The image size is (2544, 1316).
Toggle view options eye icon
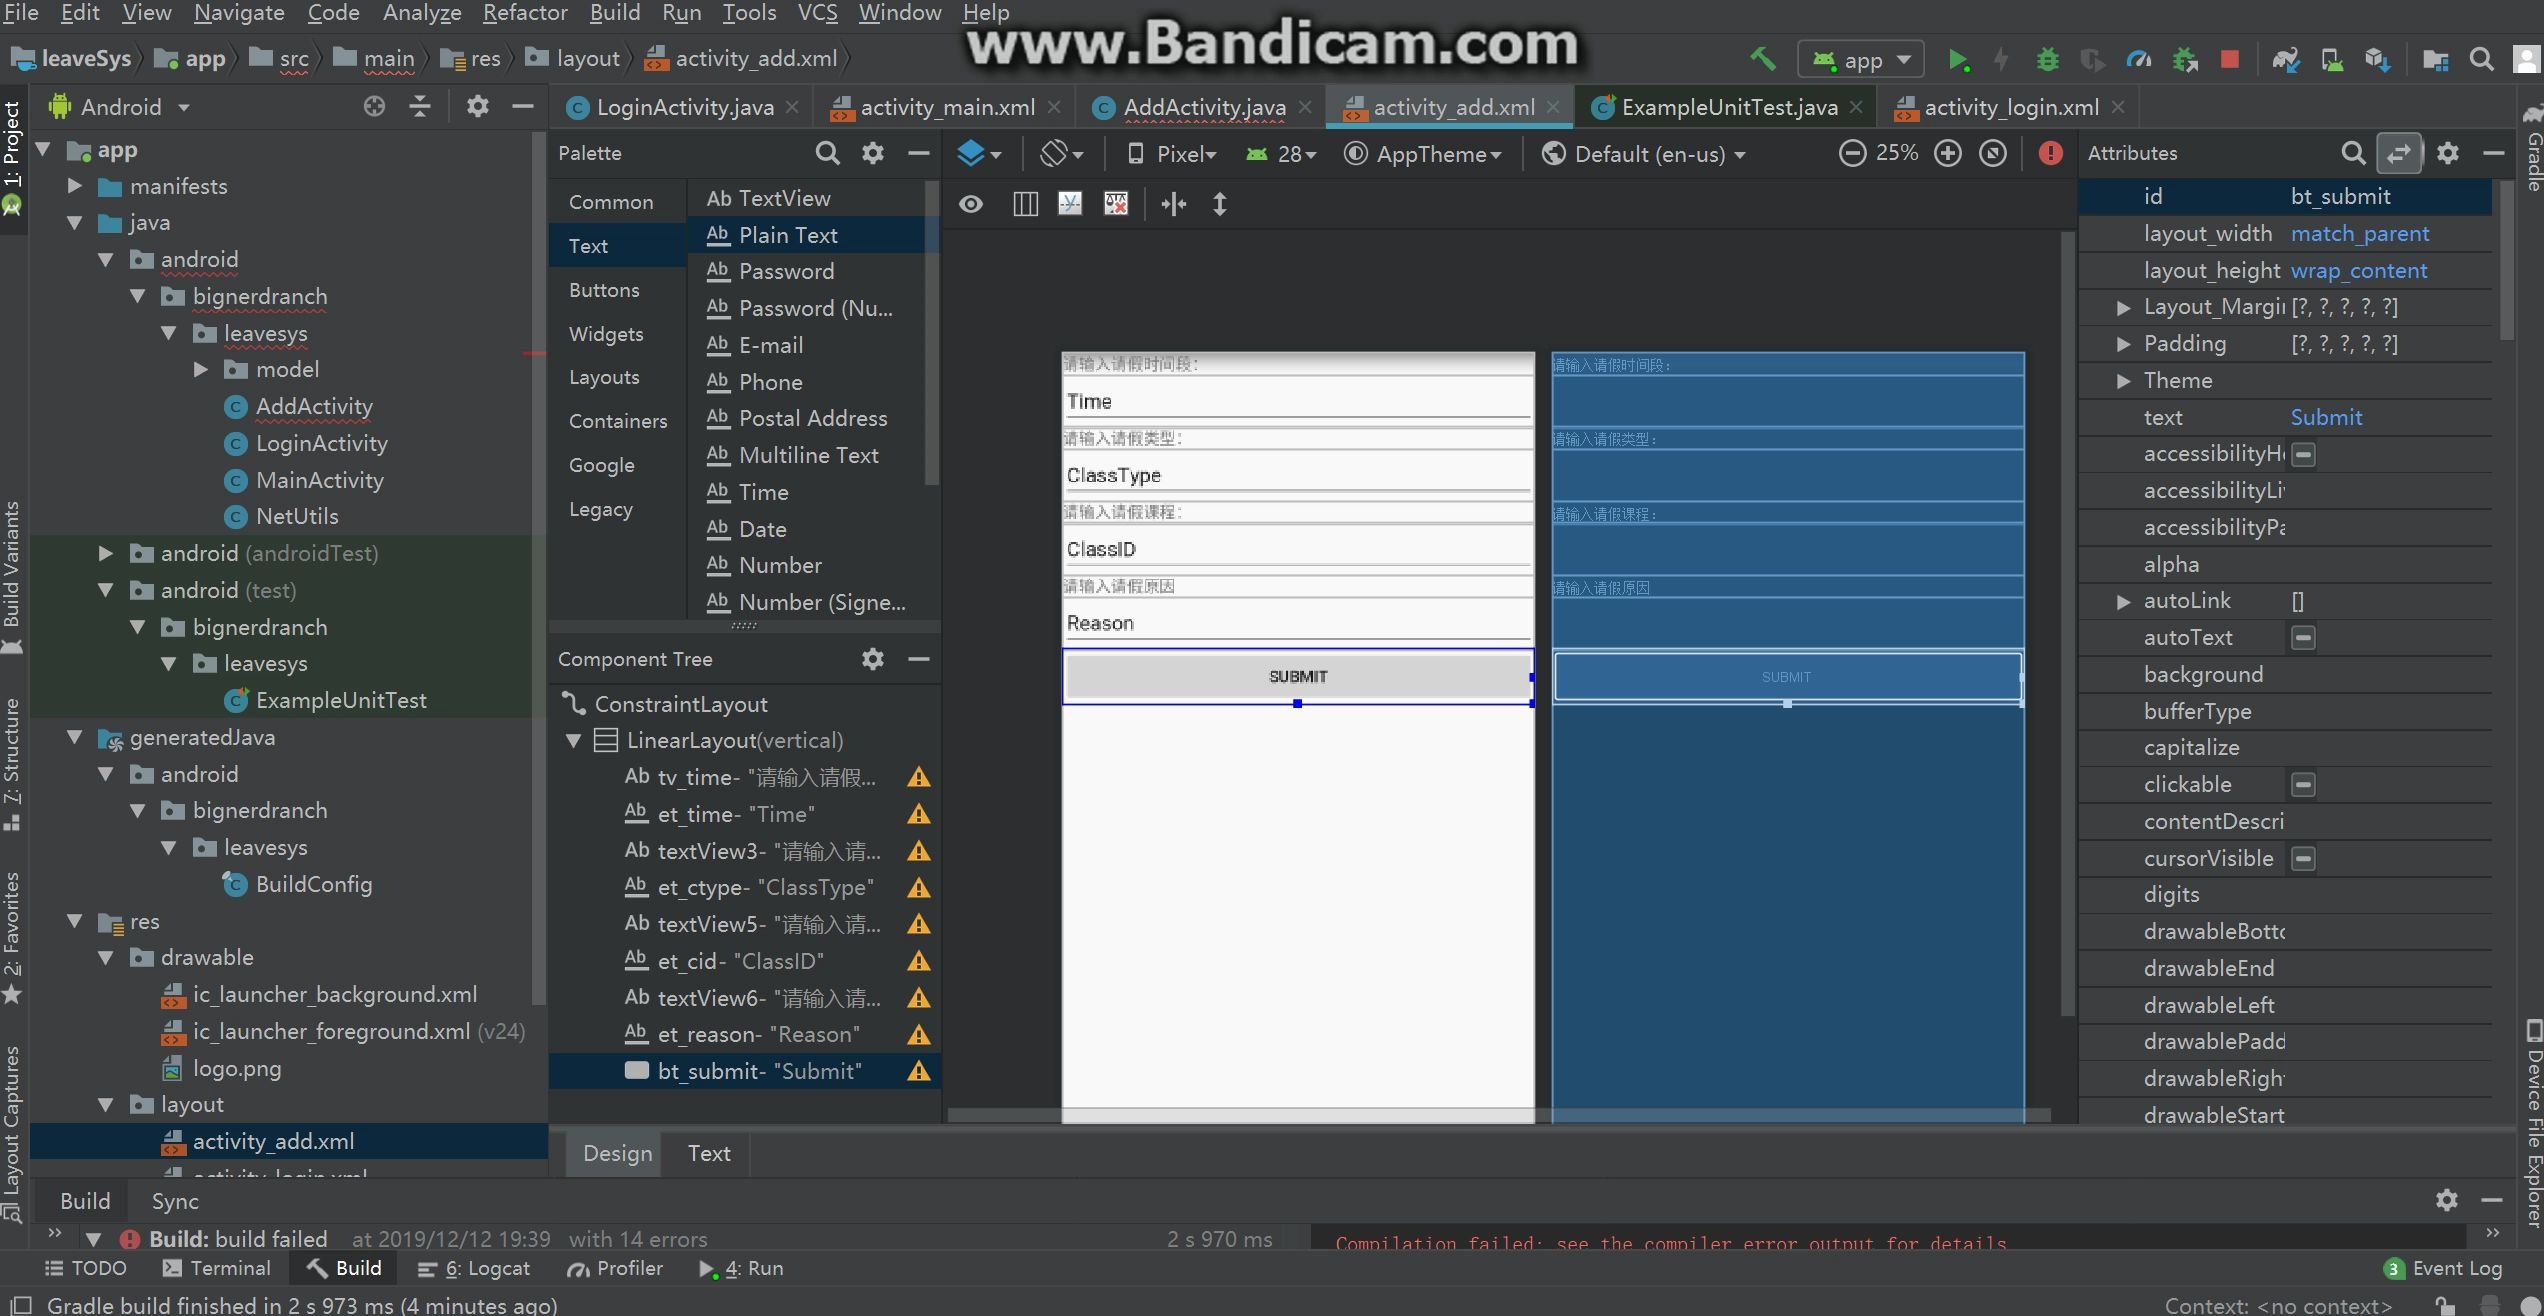point(970,205)
